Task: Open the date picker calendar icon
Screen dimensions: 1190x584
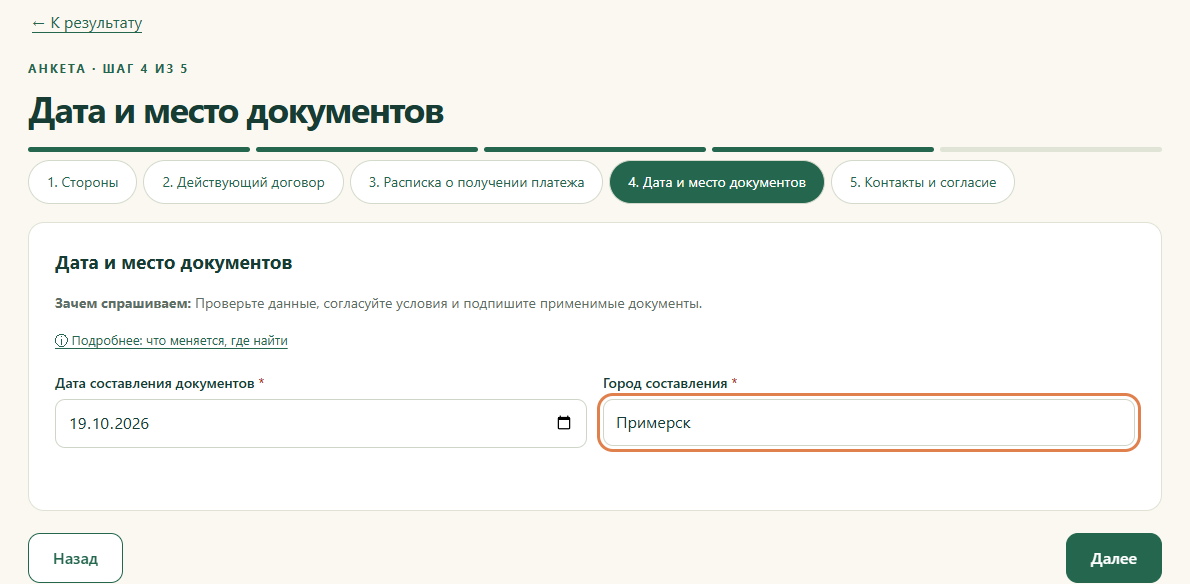Action: [x=564, y=423]
